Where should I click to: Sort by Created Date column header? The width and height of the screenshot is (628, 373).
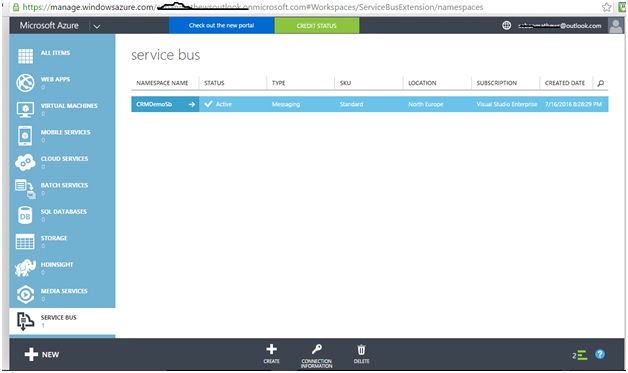pos(565,83)
